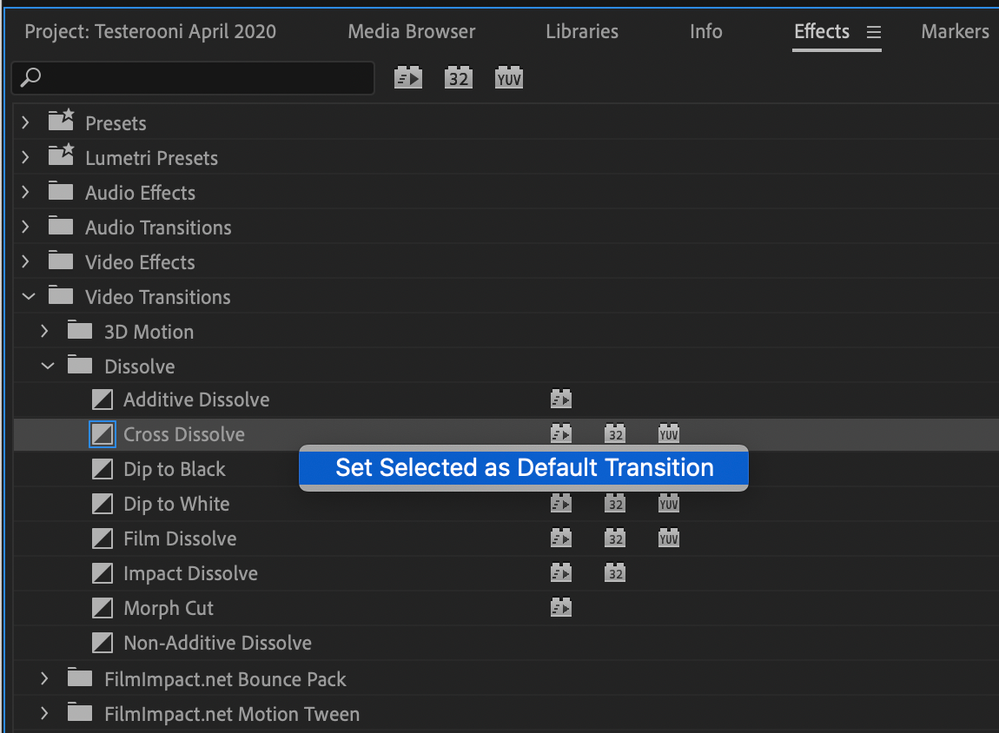Open the Libraries tab
999x733 pixels.
(x=582, y=32)
